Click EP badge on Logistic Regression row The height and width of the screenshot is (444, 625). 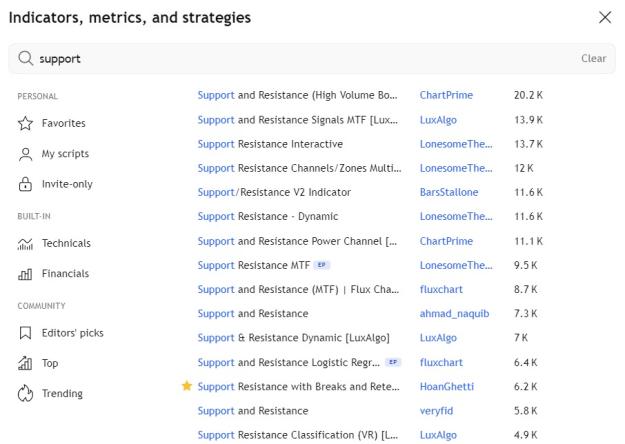[x=393, y=362]
